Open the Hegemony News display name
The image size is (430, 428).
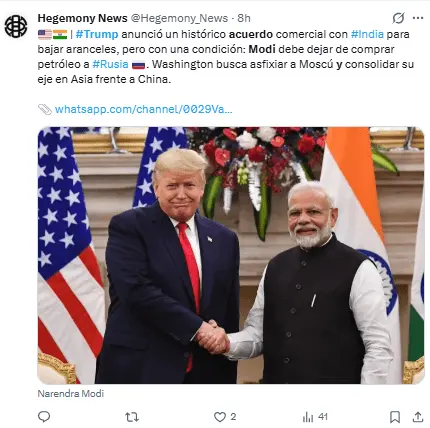[x=82, y=18]
